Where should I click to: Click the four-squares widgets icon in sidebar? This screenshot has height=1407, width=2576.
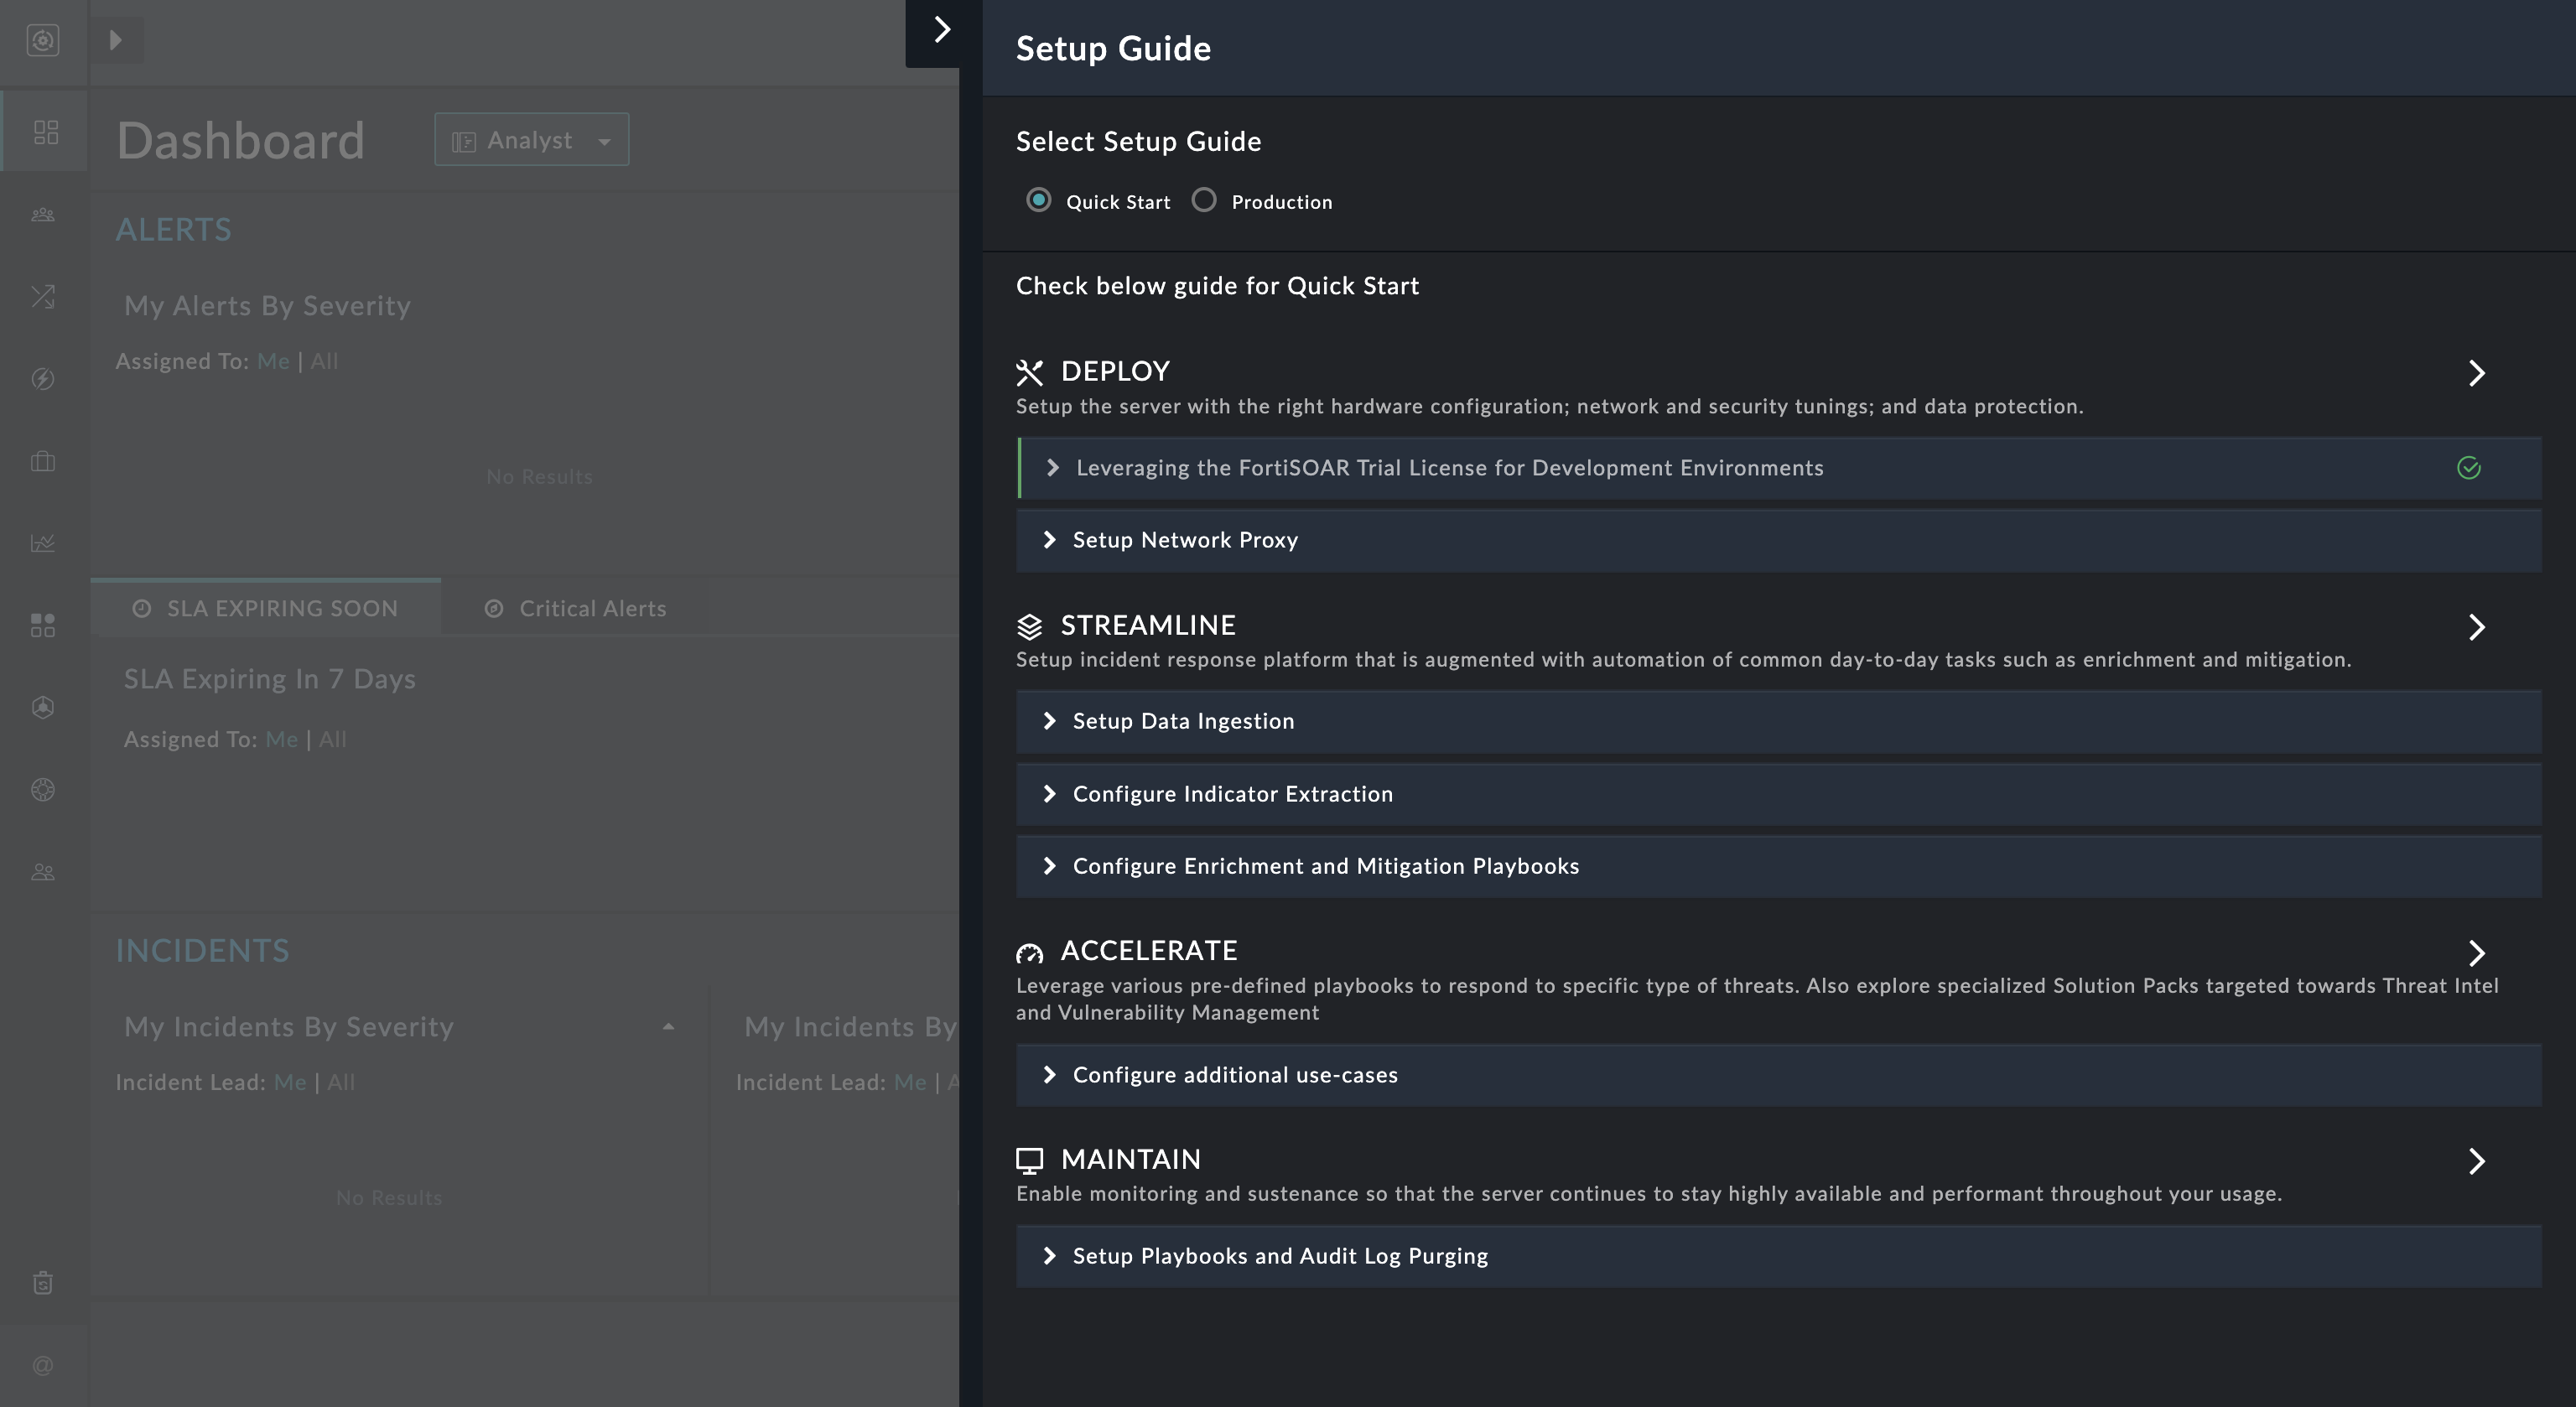[x=43, y=625]
